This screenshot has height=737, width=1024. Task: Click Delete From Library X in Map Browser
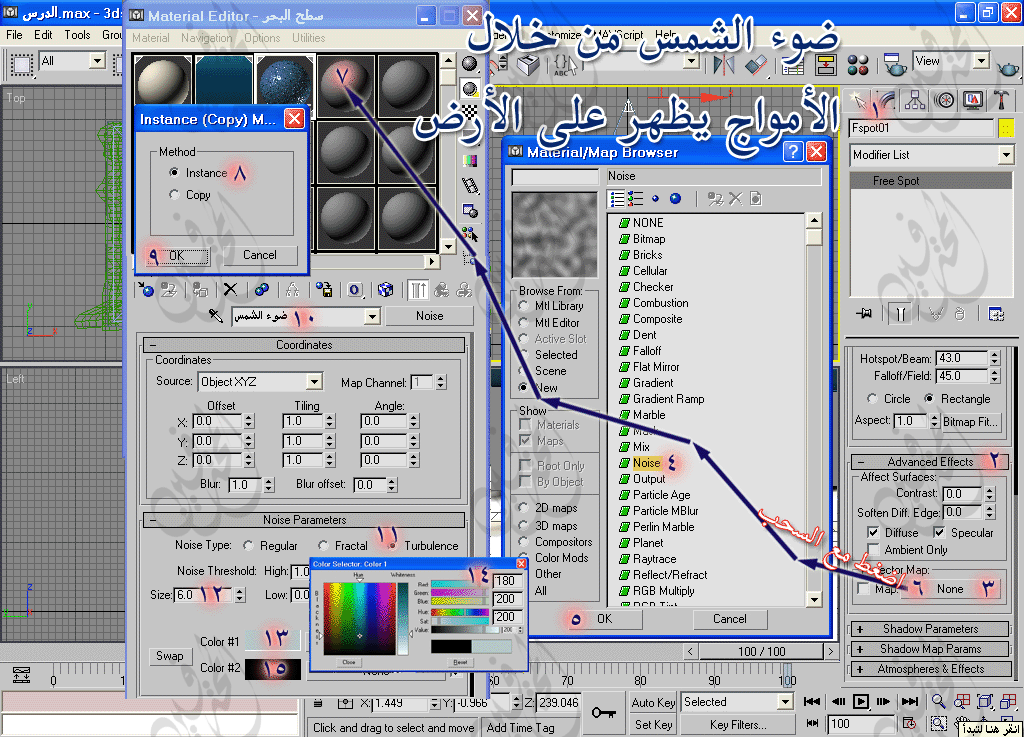tap(736, 198)
